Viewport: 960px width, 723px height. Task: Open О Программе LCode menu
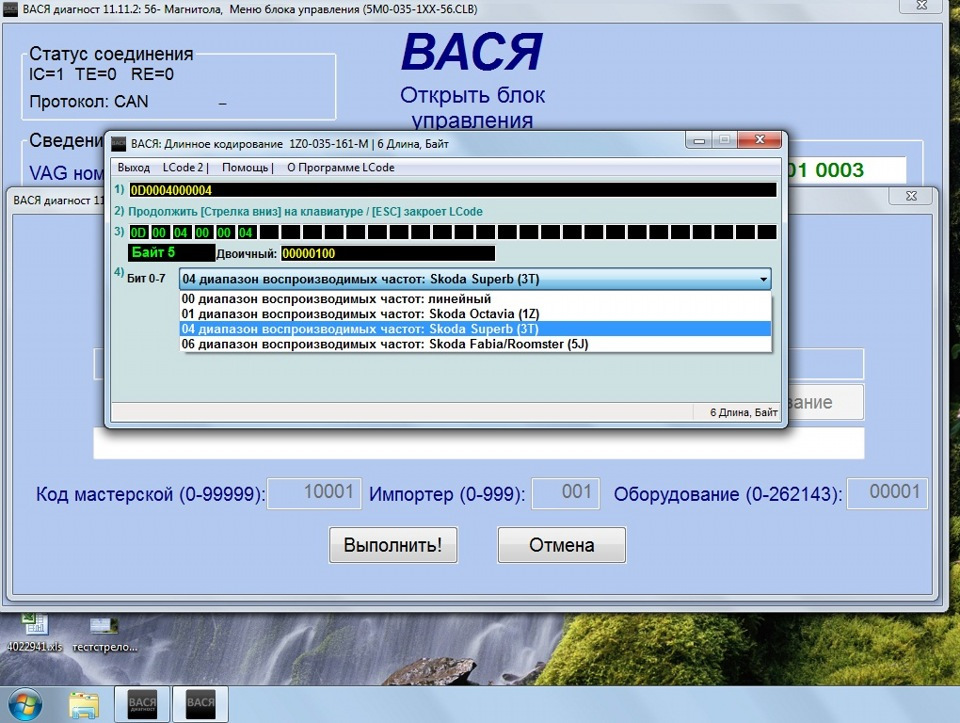(x=341, y=168)
